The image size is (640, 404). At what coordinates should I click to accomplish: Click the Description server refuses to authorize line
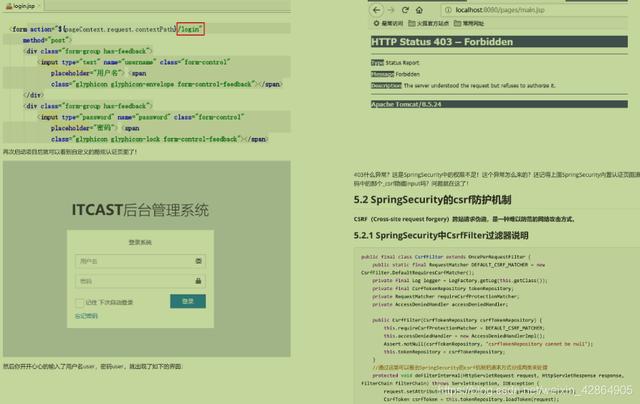(x=463, y=86)
